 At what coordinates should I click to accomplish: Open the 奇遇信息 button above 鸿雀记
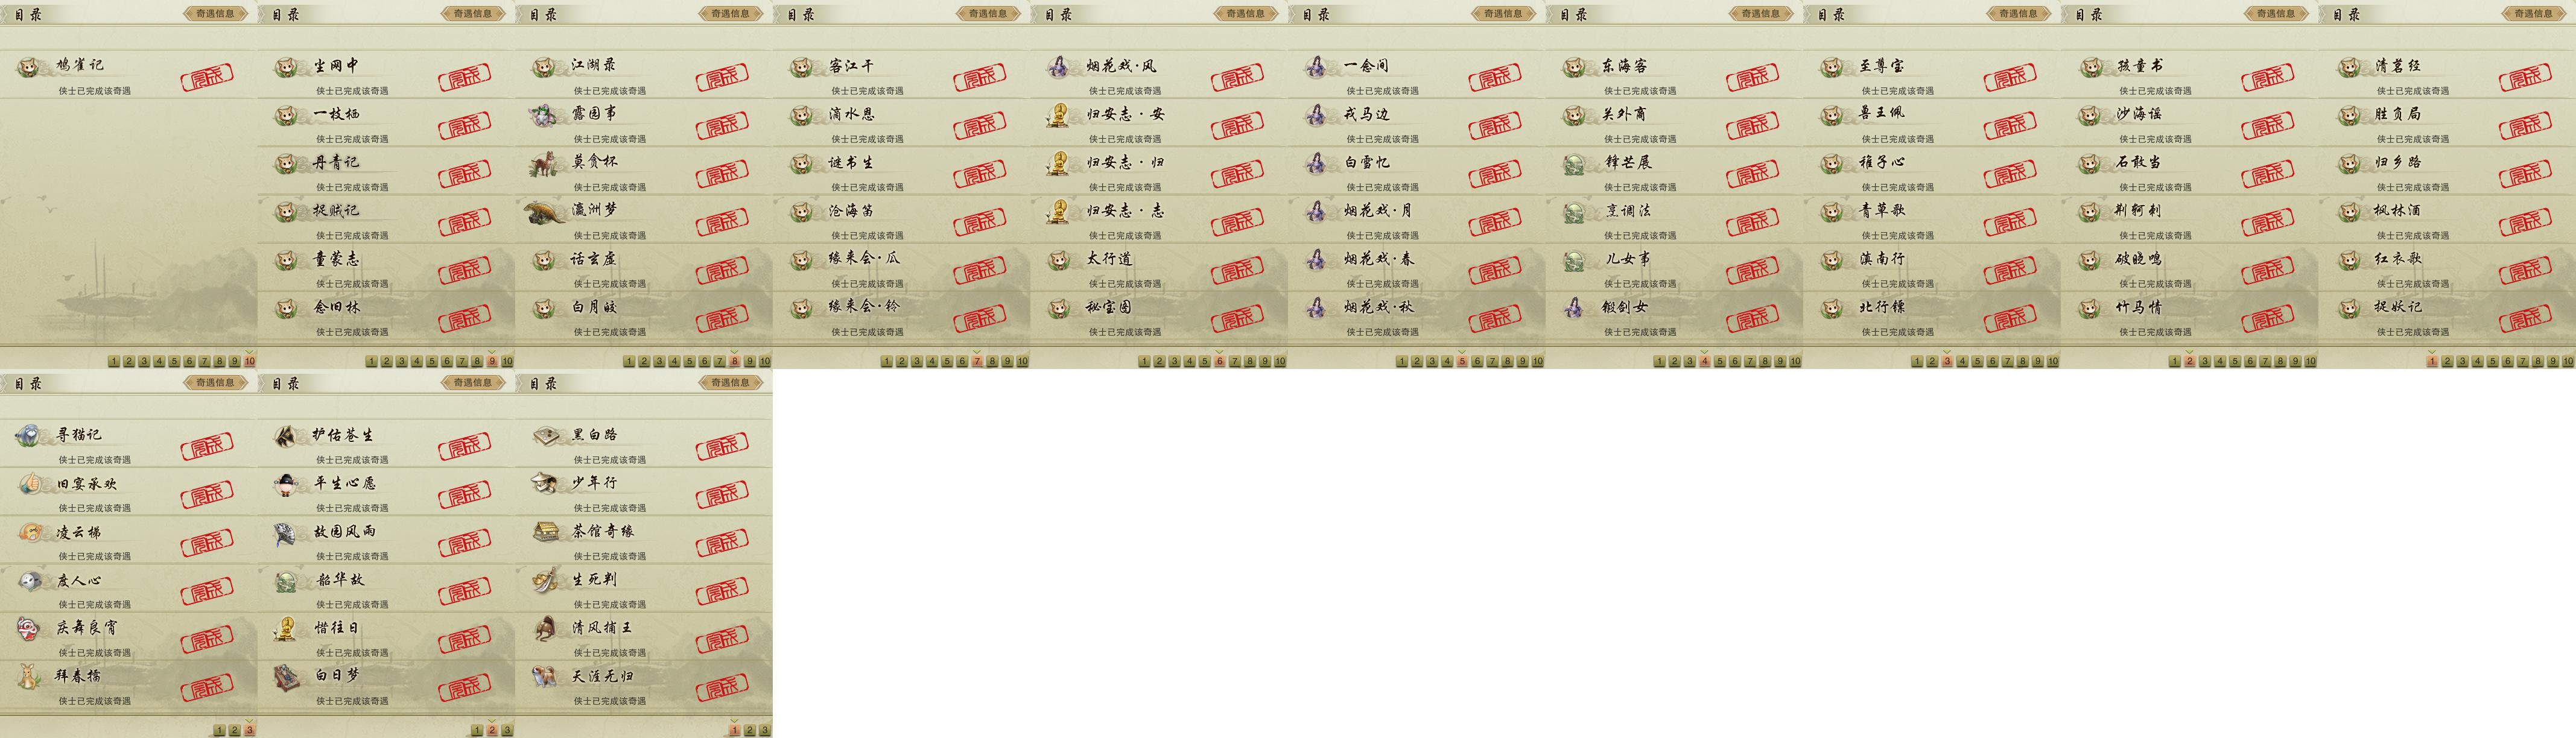coord(215,14)
